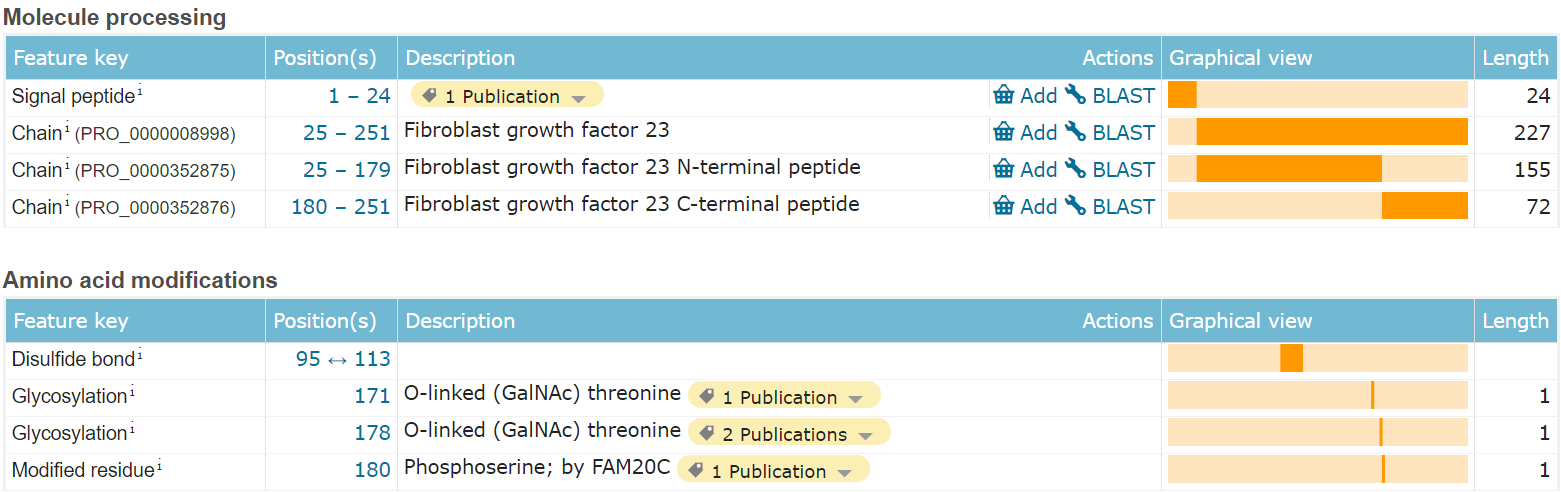Click basket icon for C-terminal peptide row

tap(1003, 206)
